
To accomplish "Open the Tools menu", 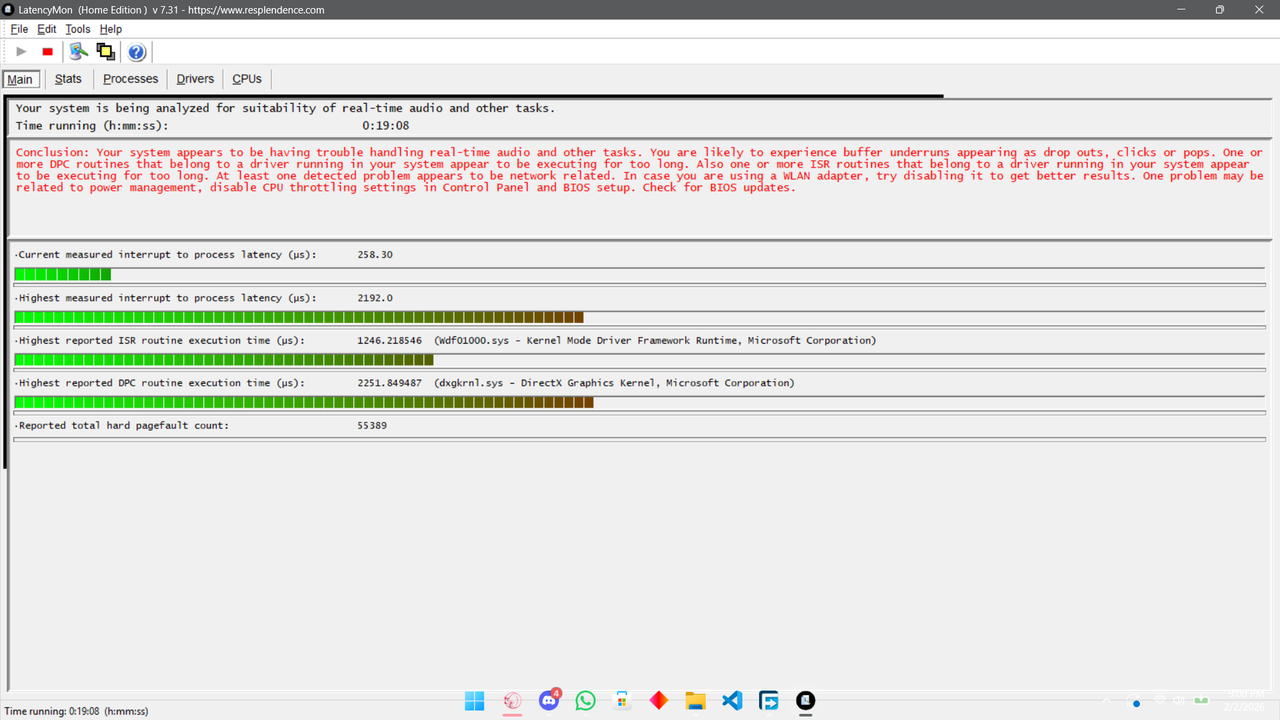I will pos(78,29).
